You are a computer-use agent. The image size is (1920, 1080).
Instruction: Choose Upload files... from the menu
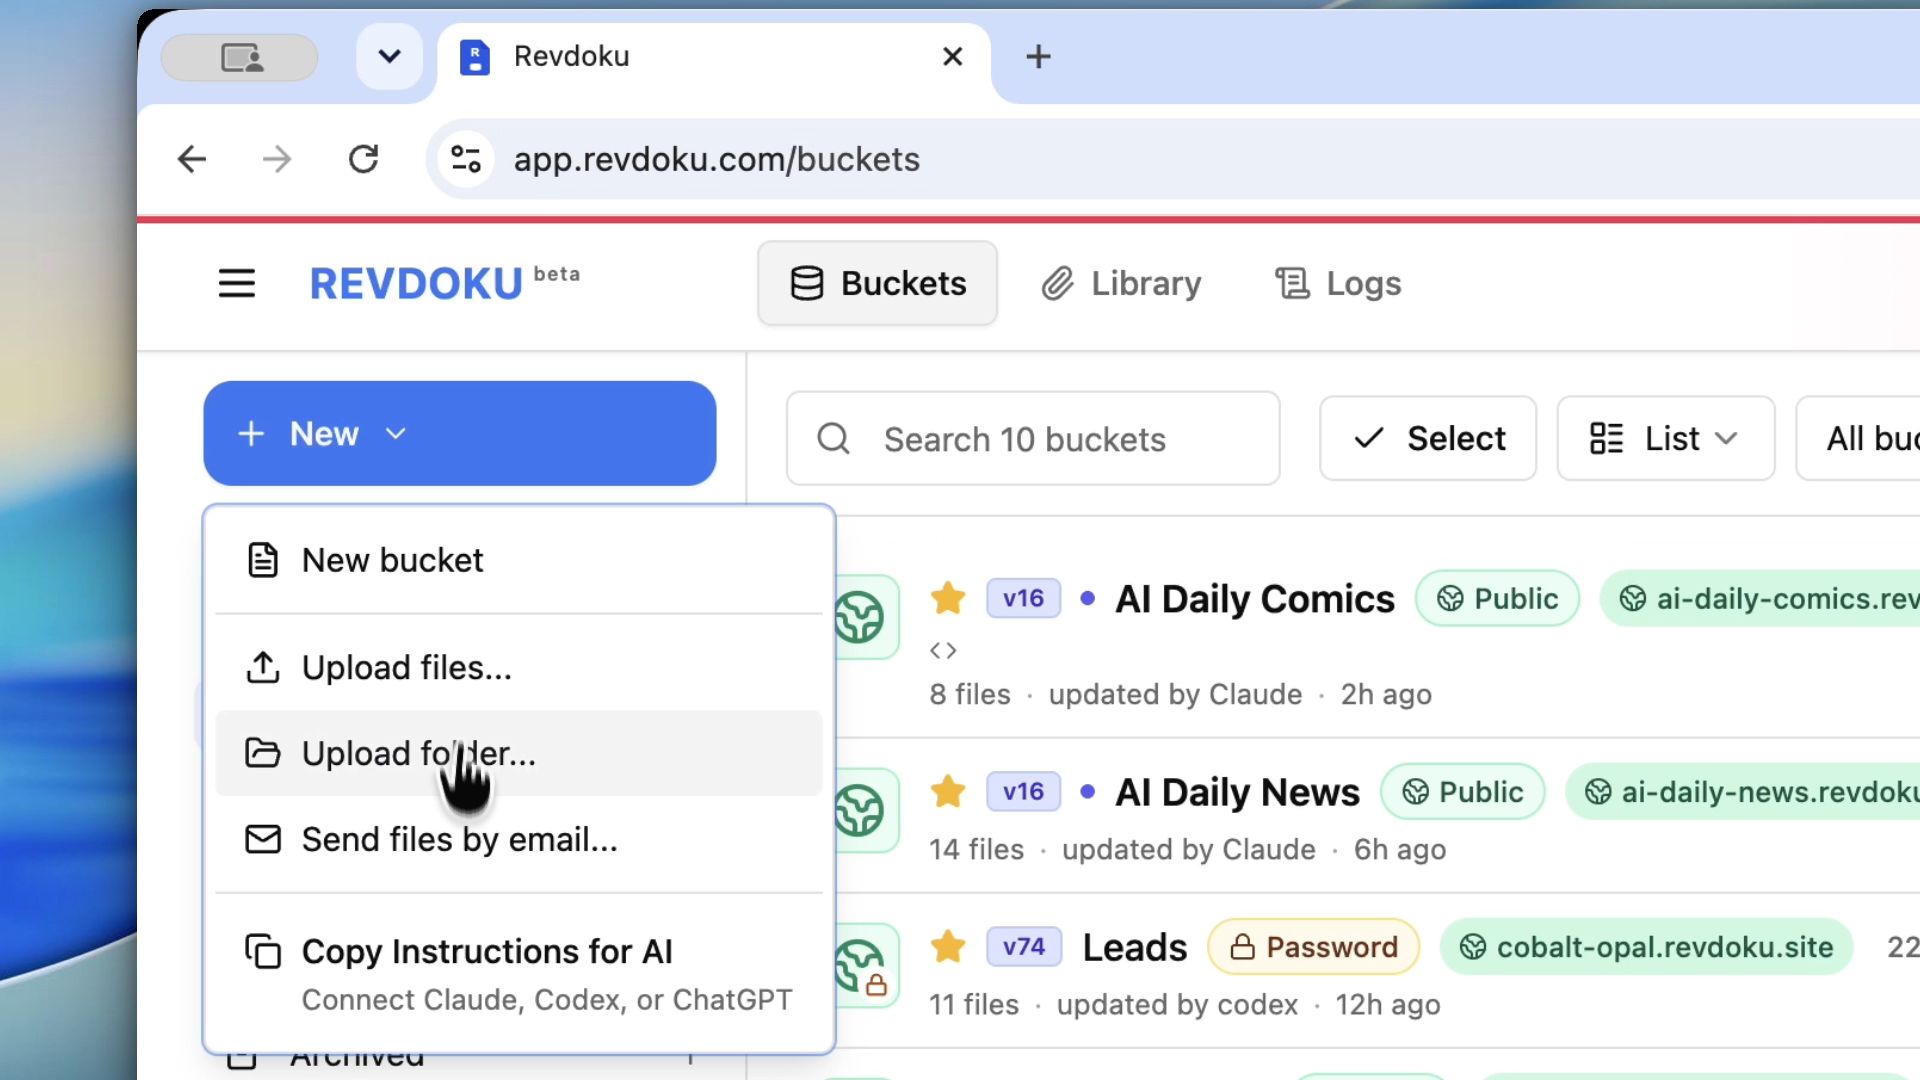click(519, 667)
